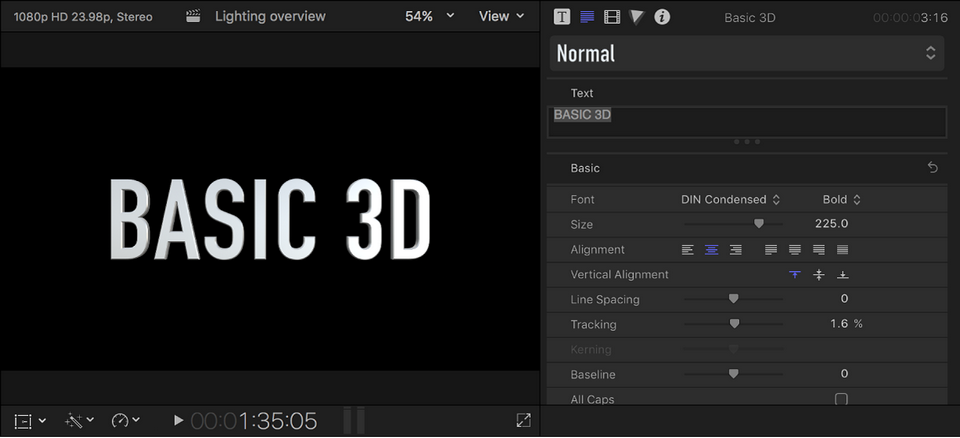The height and width of the screenshot is (438, 960).
Task: Click the Size slider handle
Action: (759, 224)
